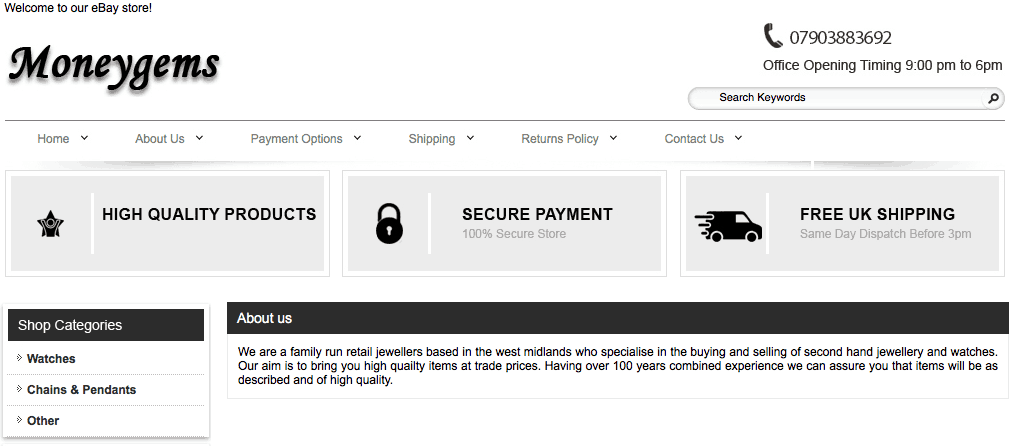Click the delivery van shipping icon
This screenshot has width=1016, height=446.
728,226
